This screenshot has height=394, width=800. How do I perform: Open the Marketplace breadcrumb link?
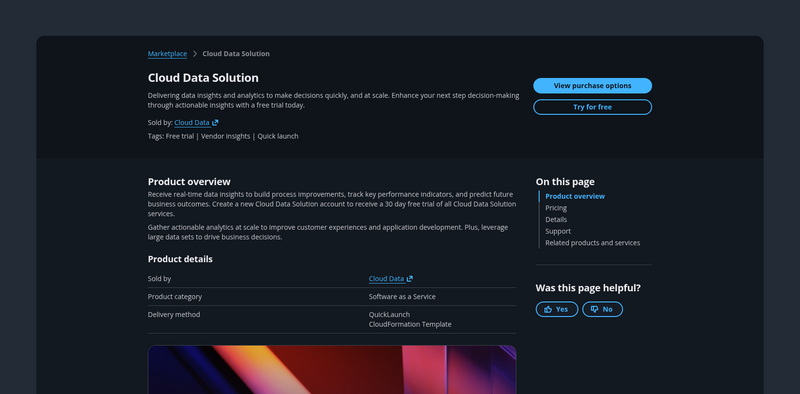(167, 54)
